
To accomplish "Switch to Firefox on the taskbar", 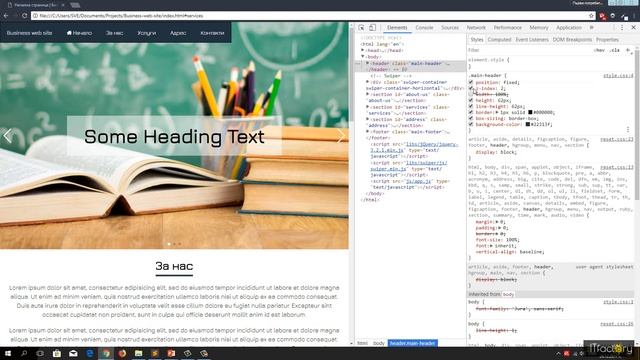I will coord(122,353).
